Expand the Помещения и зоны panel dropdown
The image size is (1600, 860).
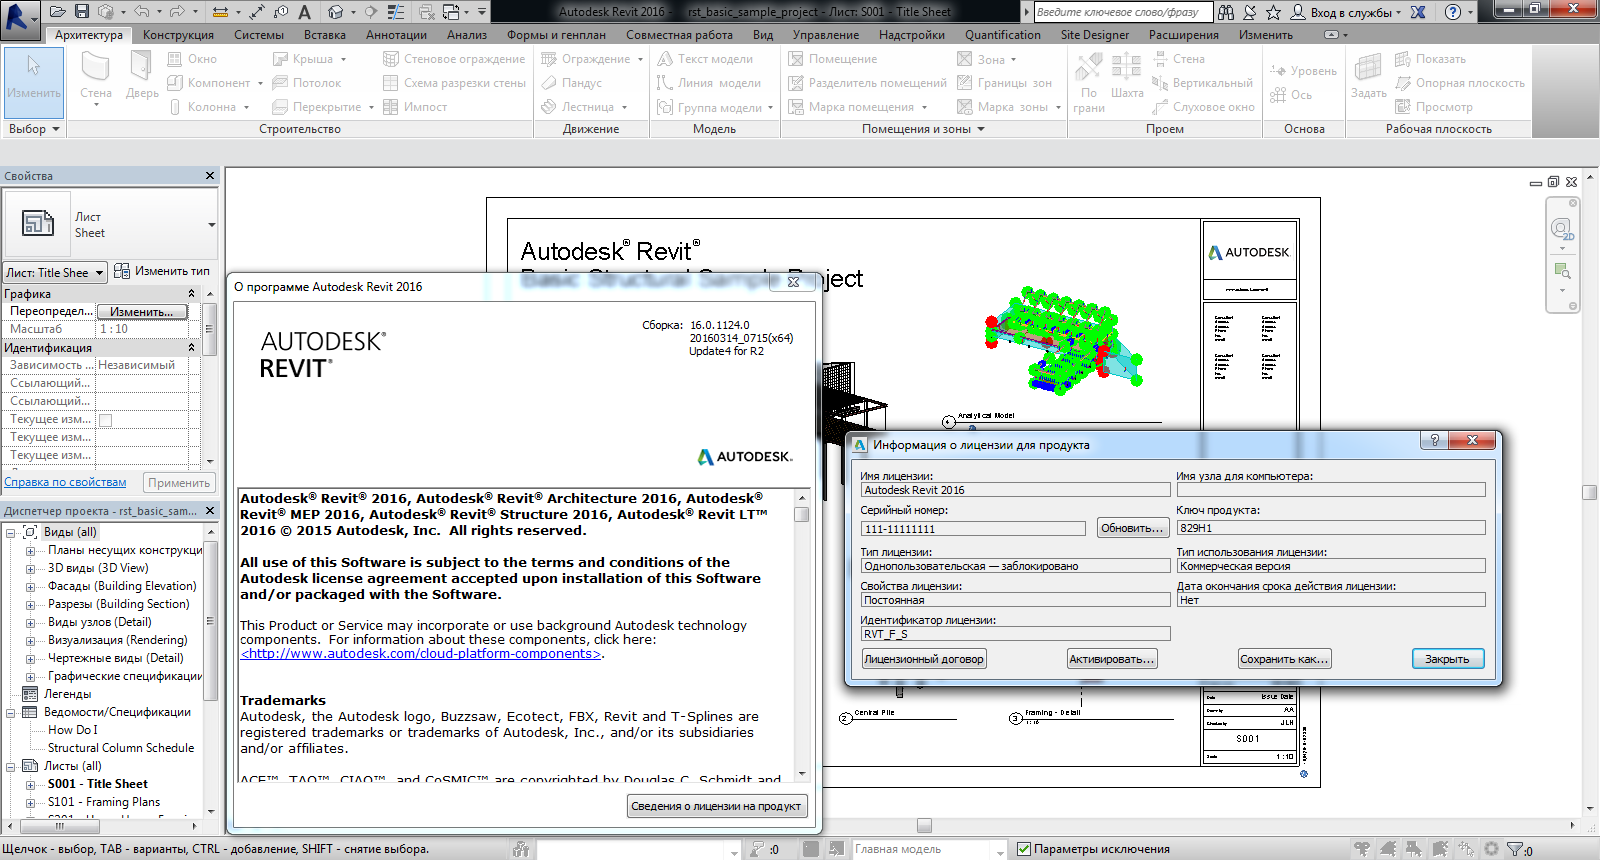(981, 129)
